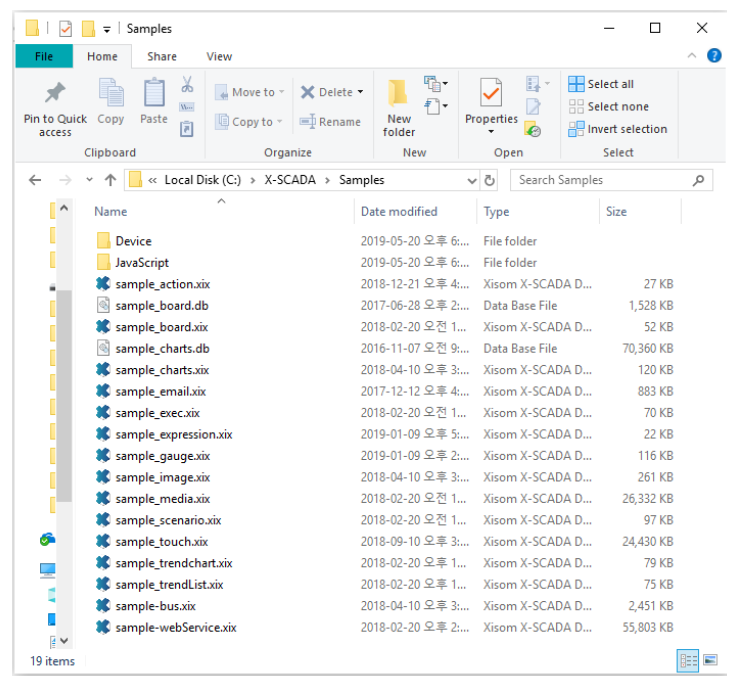This screenshot has height=683, width=741.
Task: Switch to the View tab
Action: click(219, 56)
